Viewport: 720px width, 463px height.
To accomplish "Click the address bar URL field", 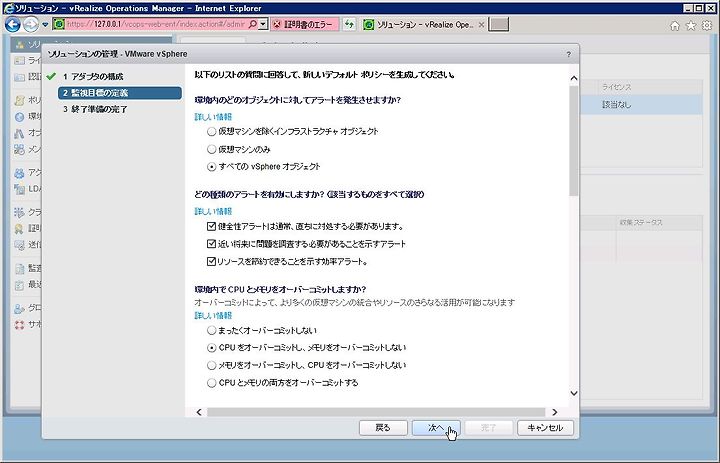I will tap(156, 24).
